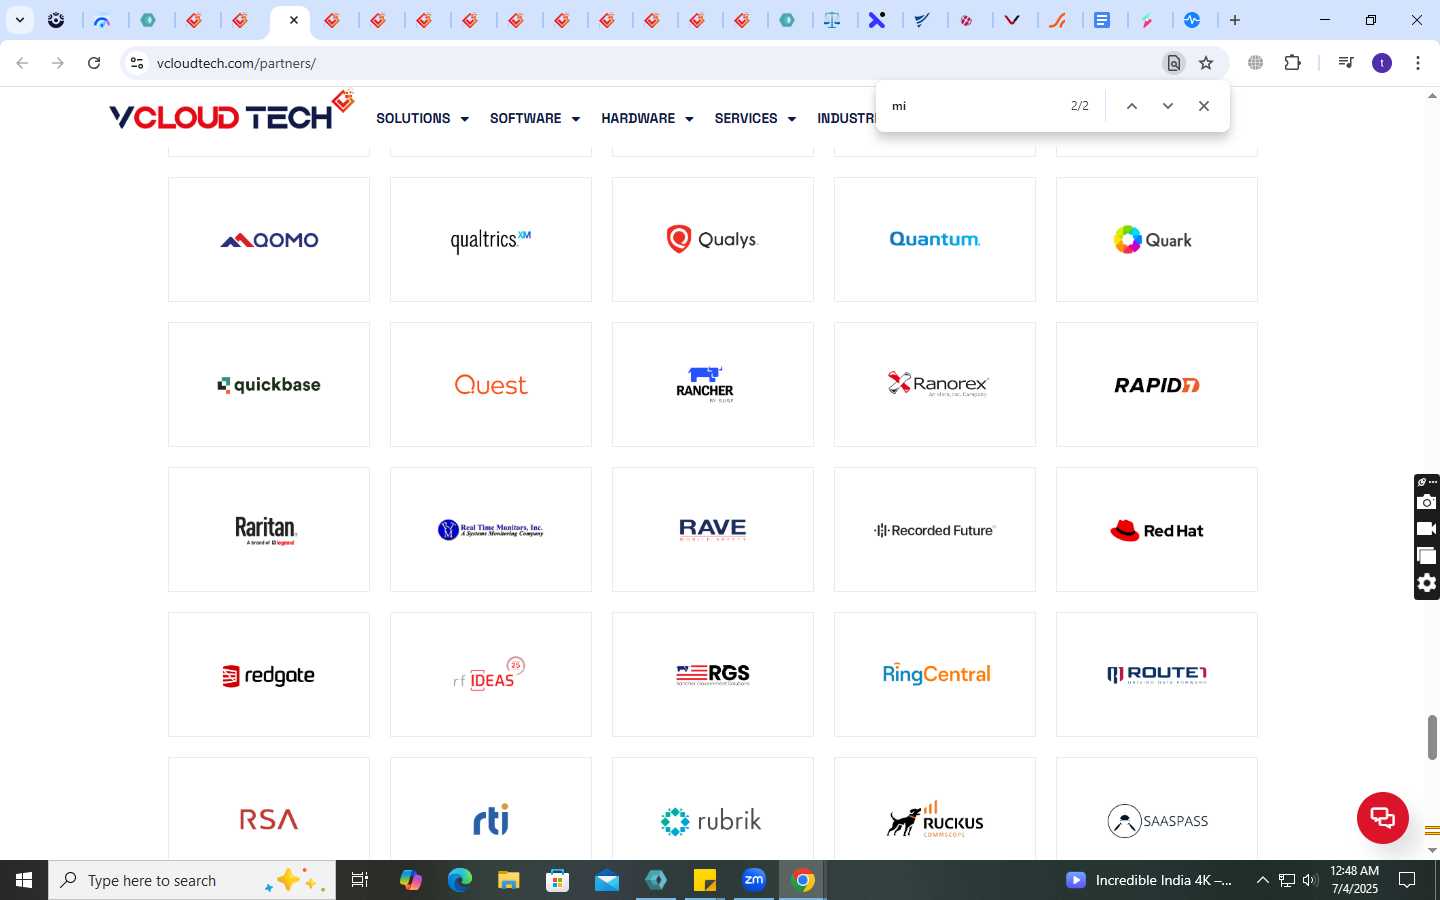Screen dimensions: 1440x900
Task: Open the site information icon in address bar
Action: pyautogui.click(x=137, y=63)
